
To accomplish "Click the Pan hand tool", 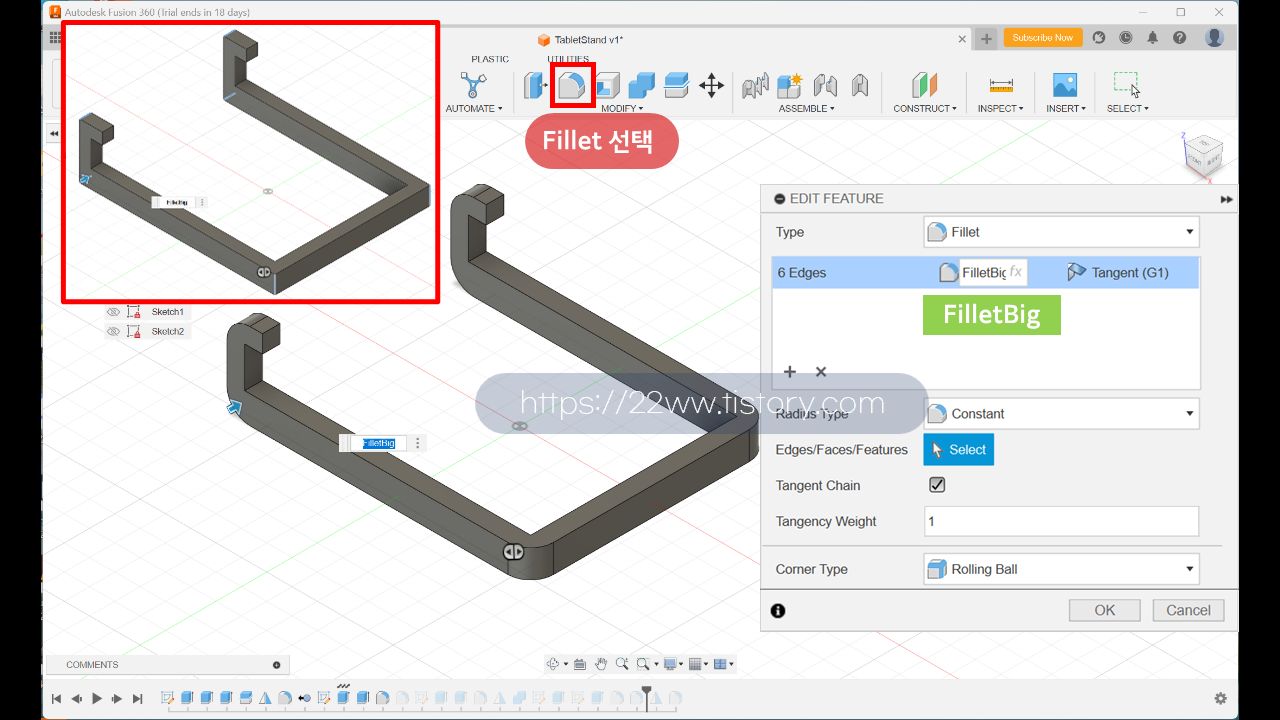I will tap(601, 664).
